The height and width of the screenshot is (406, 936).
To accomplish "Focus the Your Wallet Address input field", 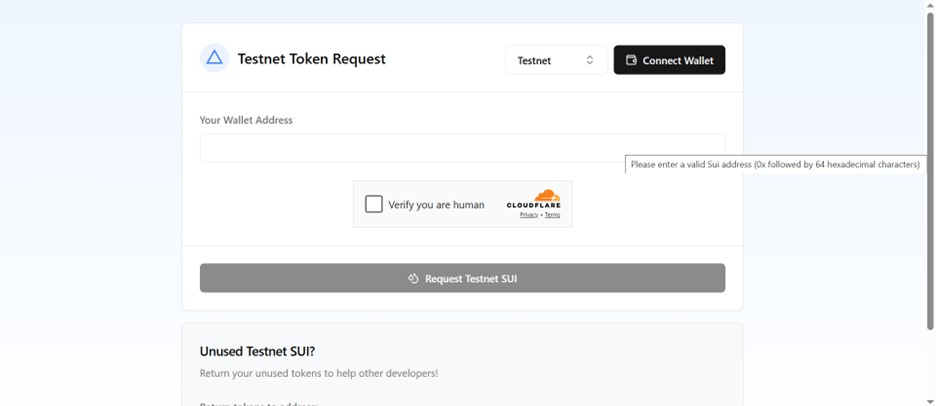I will point(463,148).
